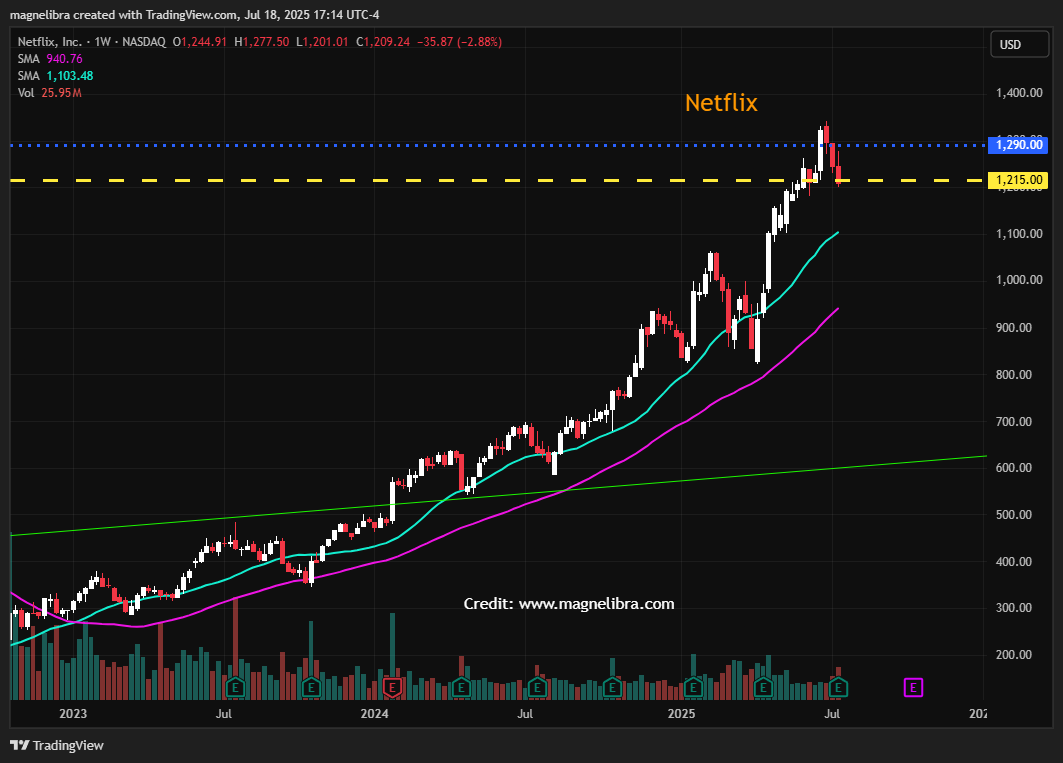Click the SMA 940.76 legend entry
This screenshot has height=763, width=1063.
(50, 59)
